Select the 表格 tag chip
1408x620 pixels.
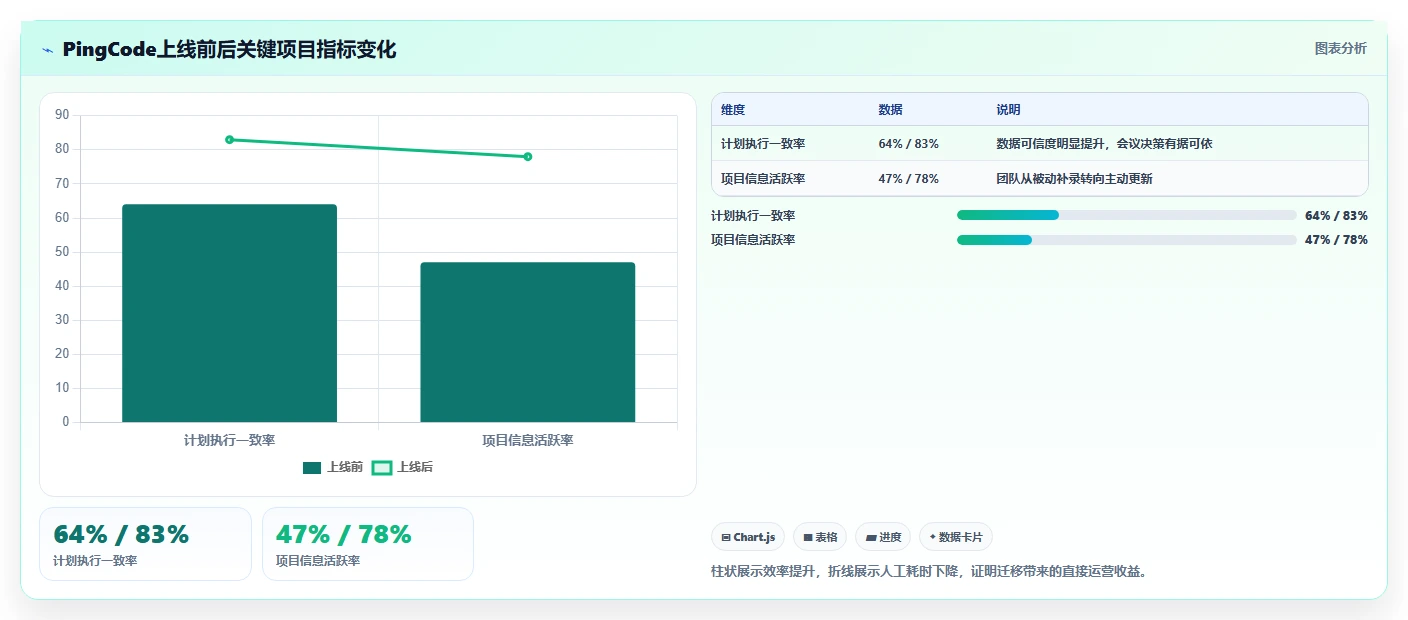820,537
